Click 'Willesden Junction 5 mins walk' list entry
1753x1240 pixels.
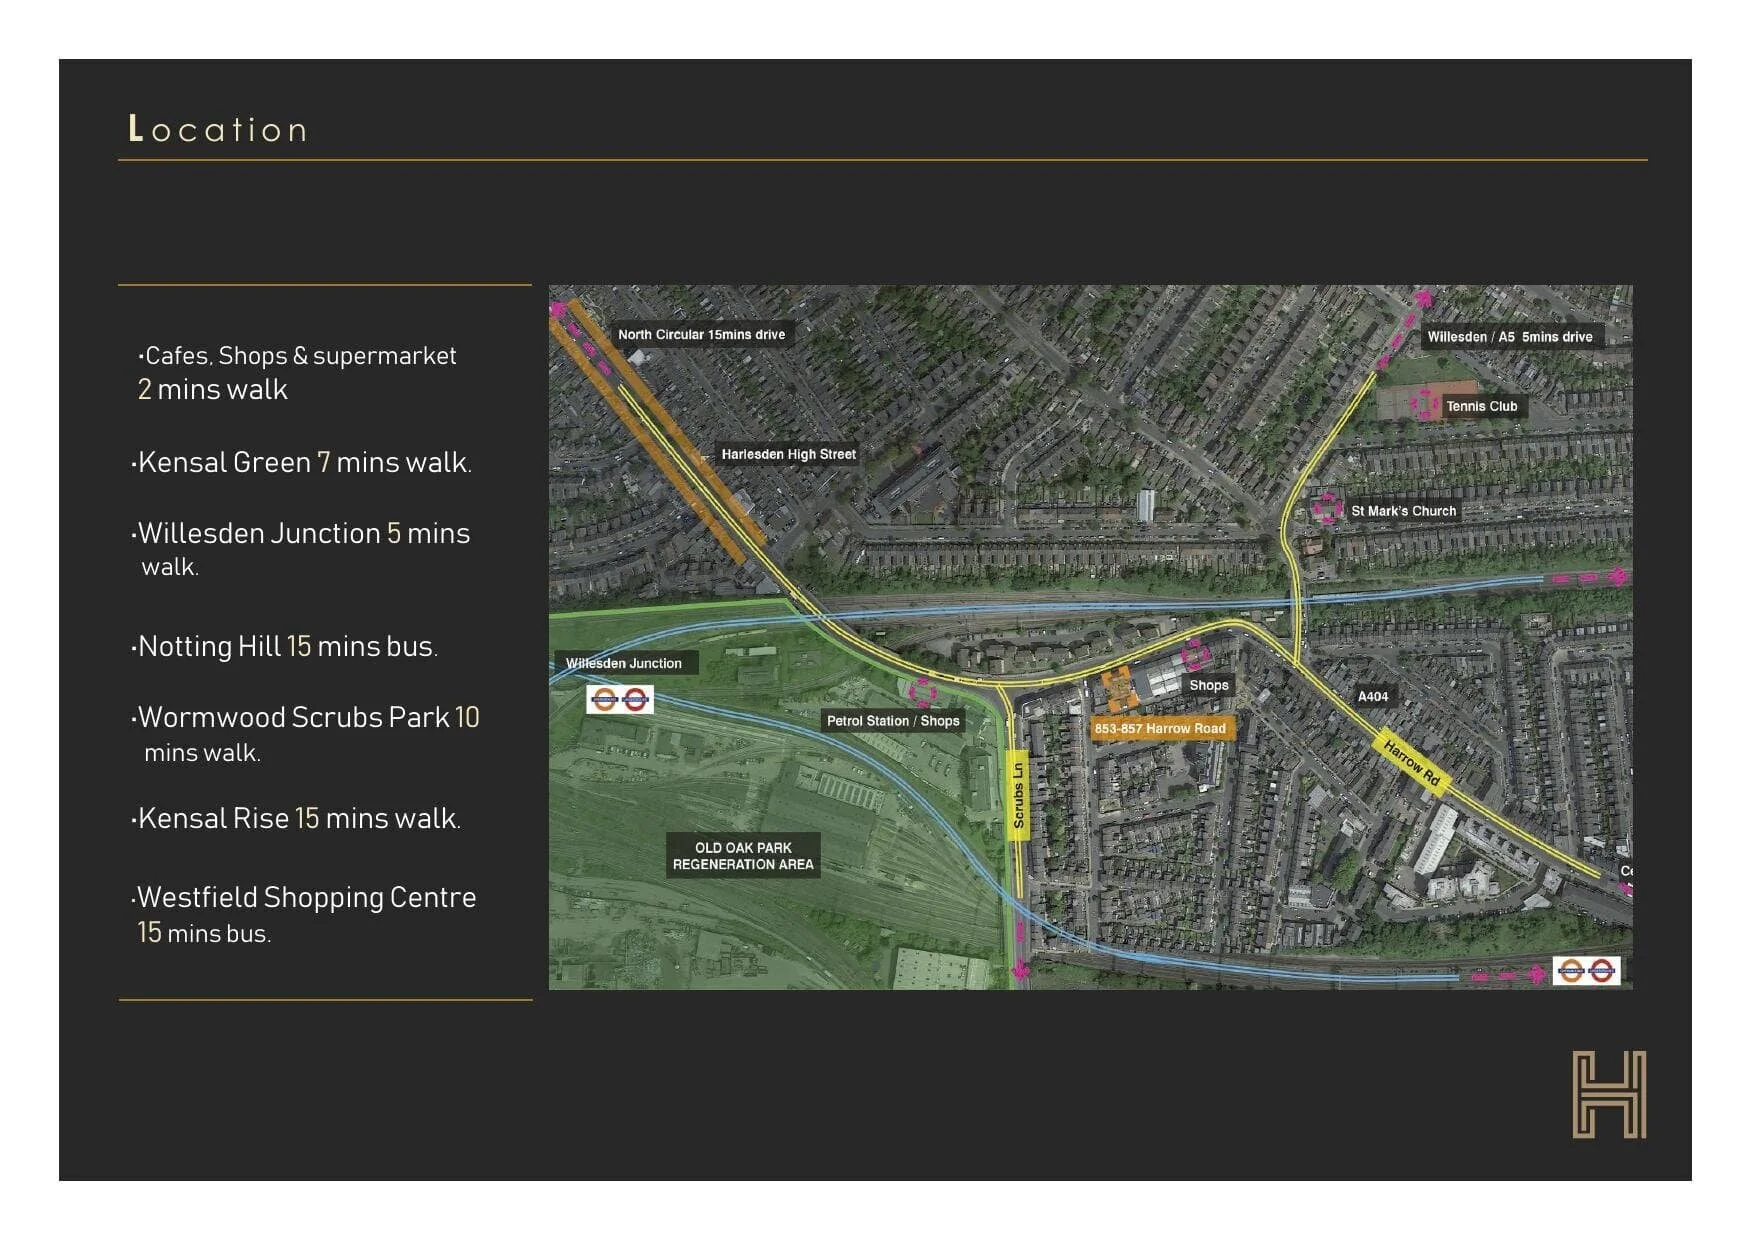(x=301, y=548)
